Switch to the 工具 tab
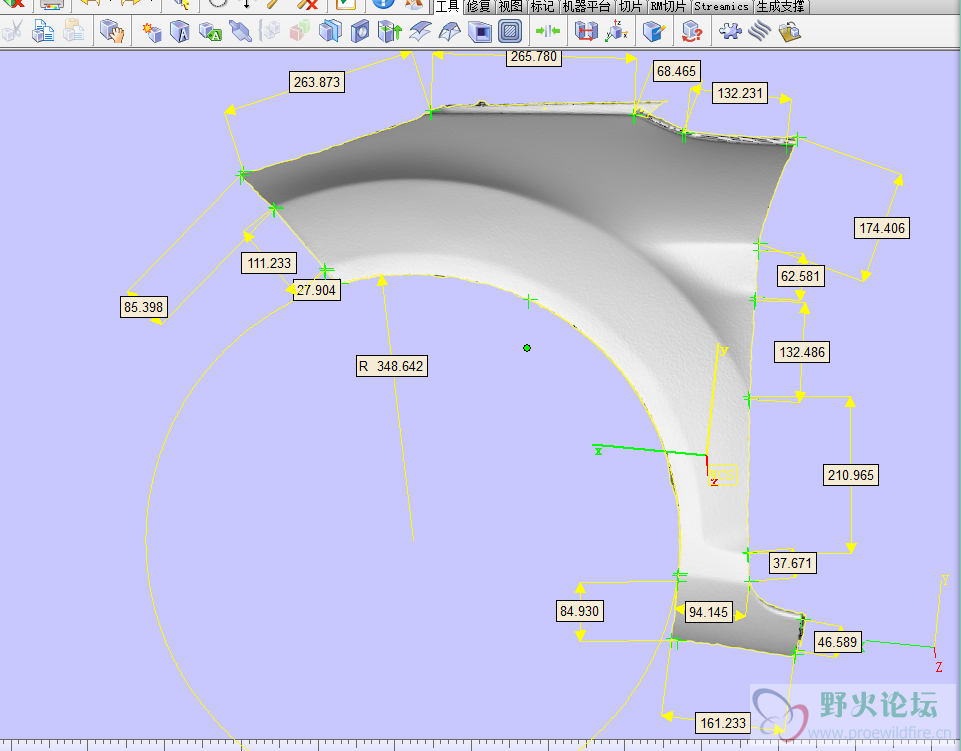 pyautogui.click(x=448, y=7)
